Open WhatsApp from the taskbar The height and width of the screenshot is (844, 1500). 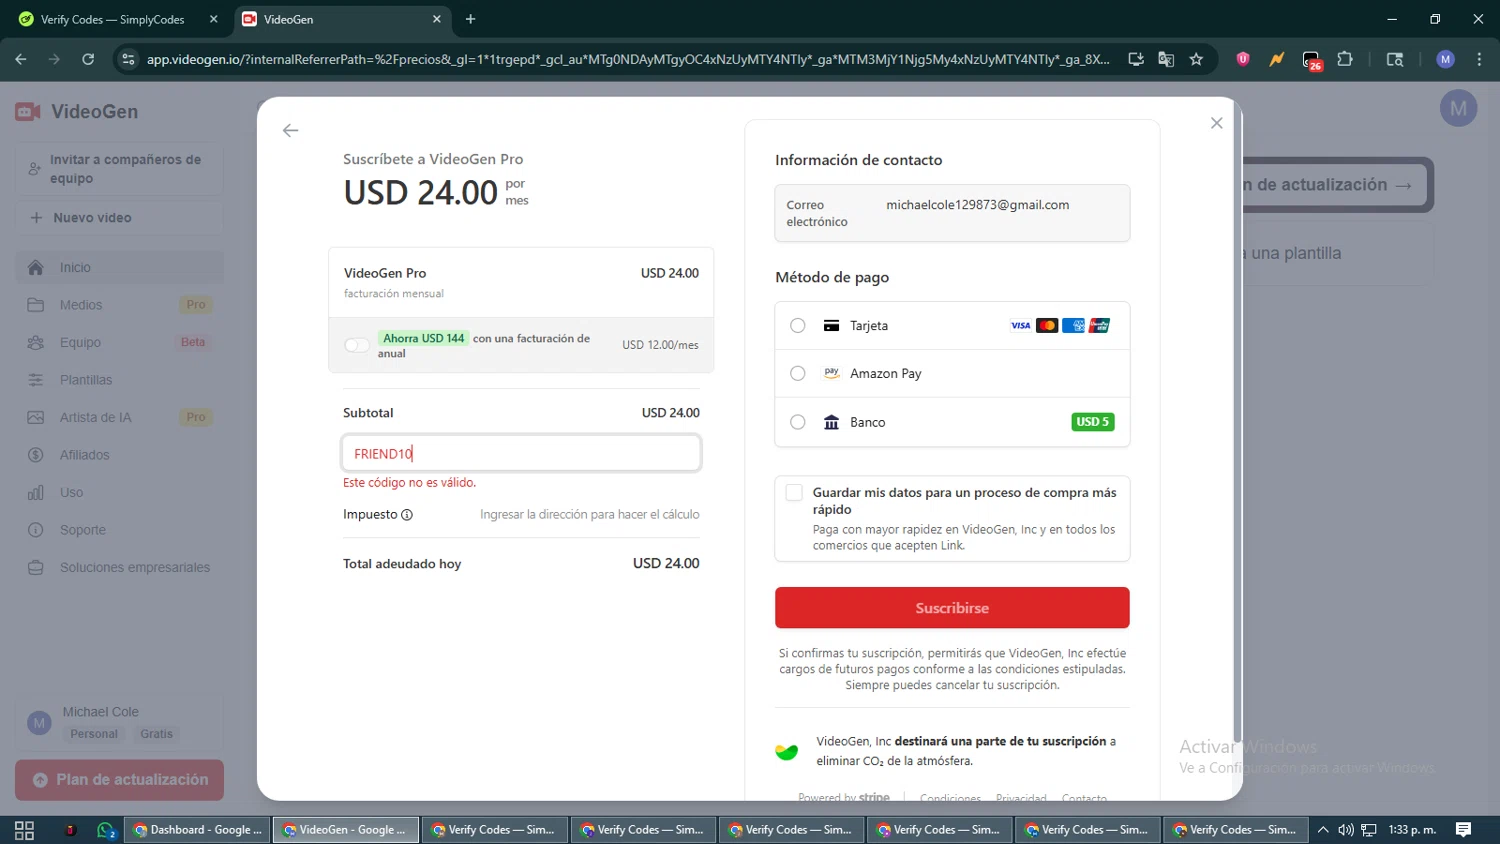click(106, 830)
